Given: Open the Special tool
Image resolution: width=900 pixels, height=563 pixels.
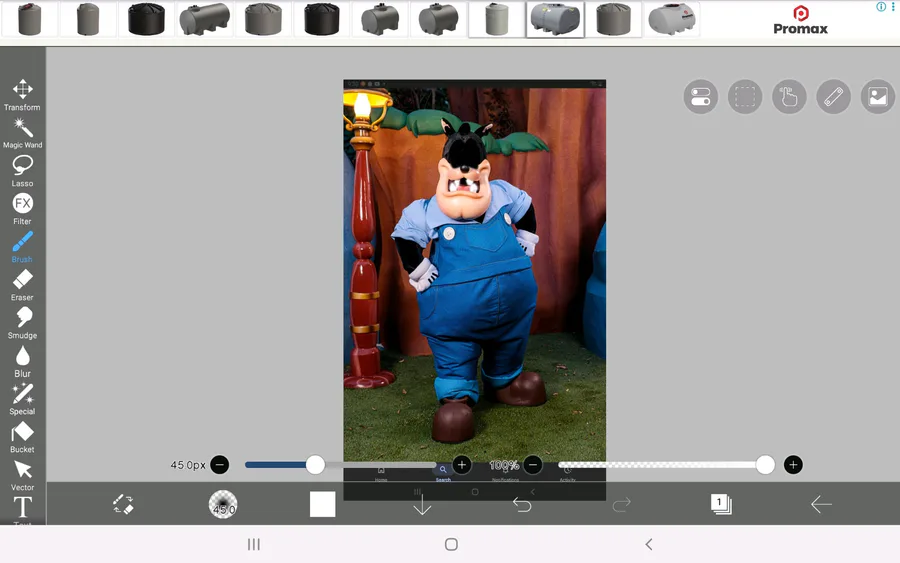Looking at the screenshot, I should point(22,399).
